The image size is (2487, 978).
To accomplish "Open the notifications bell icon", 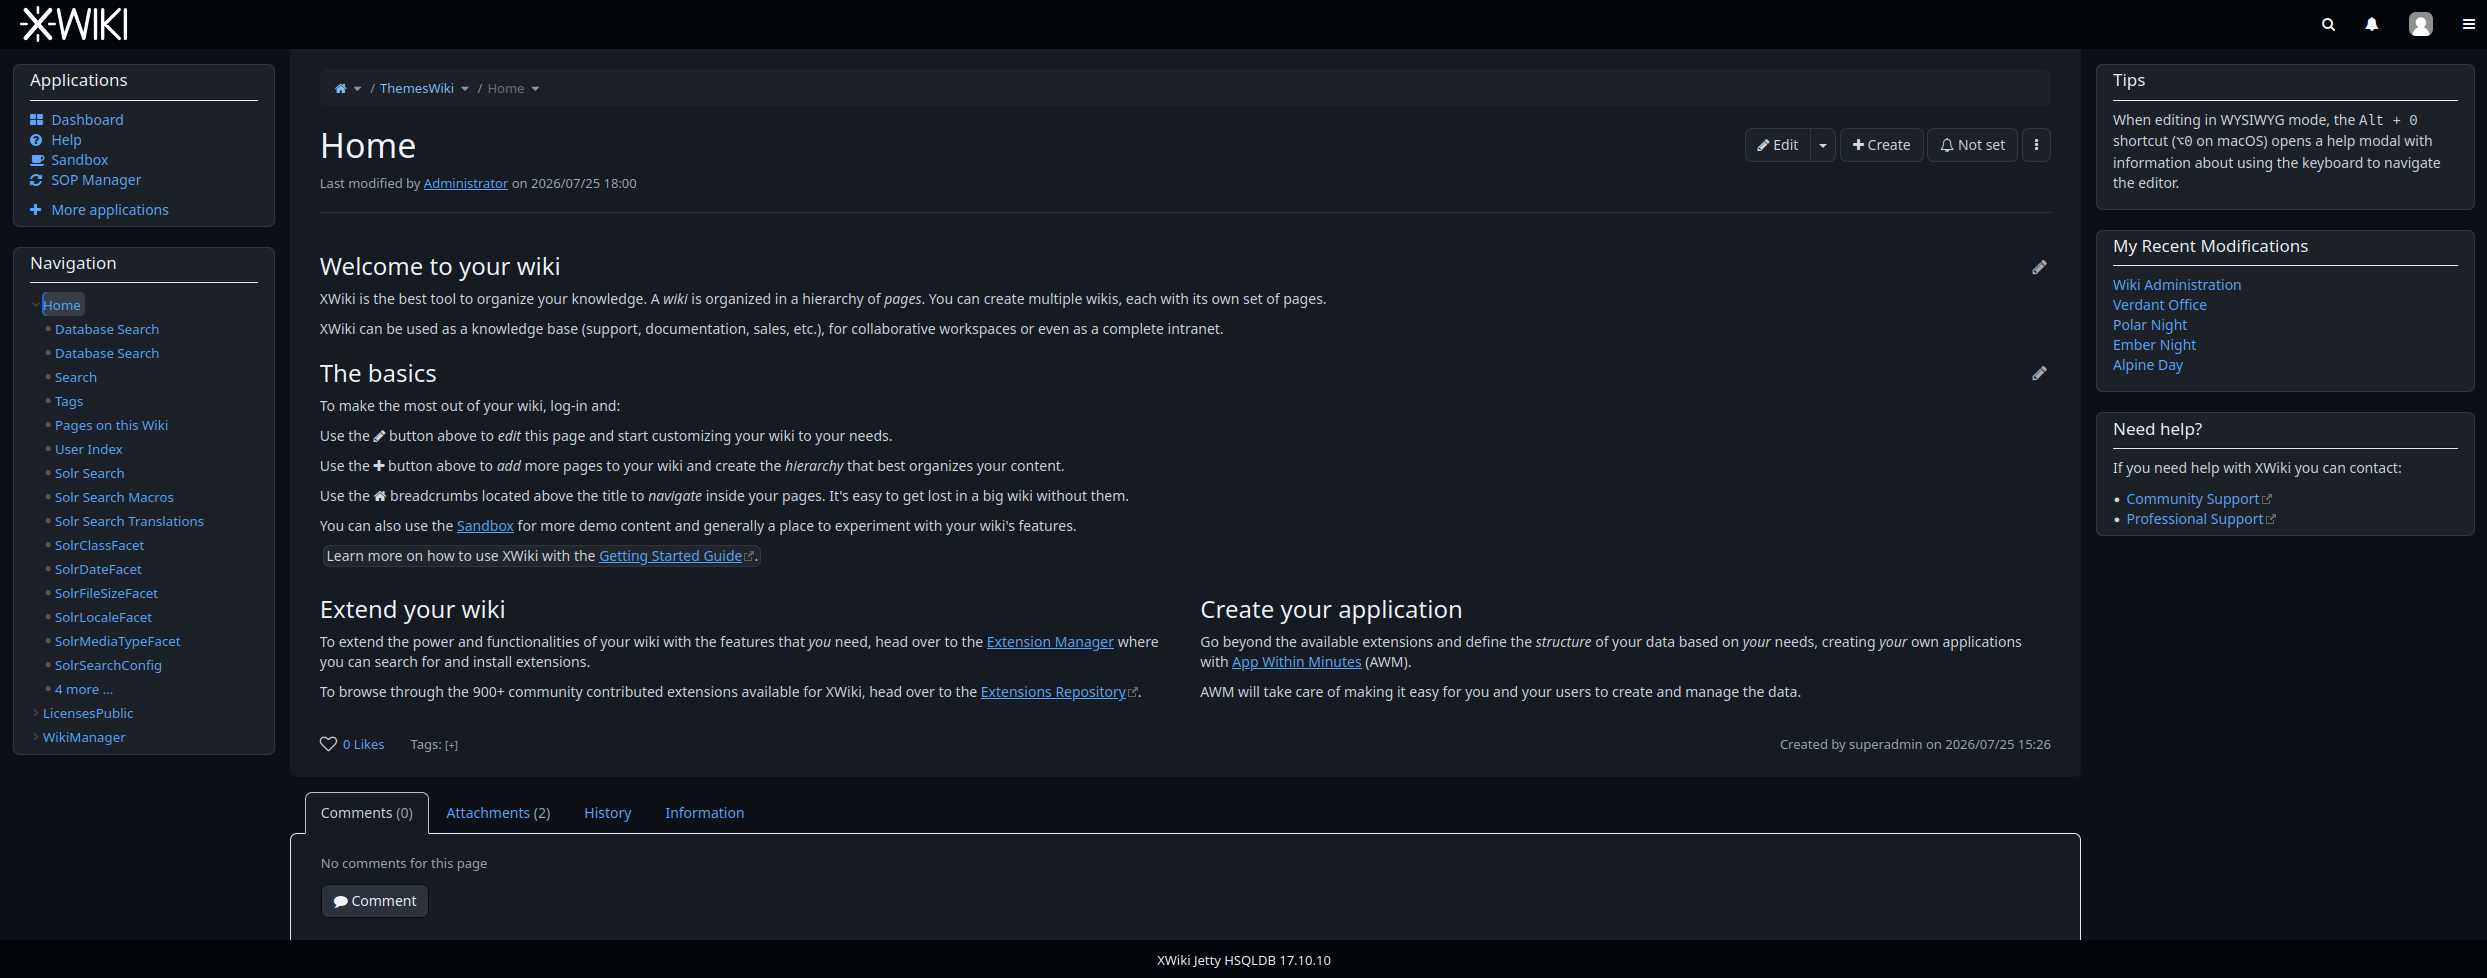I will (x=2371, y=24).
